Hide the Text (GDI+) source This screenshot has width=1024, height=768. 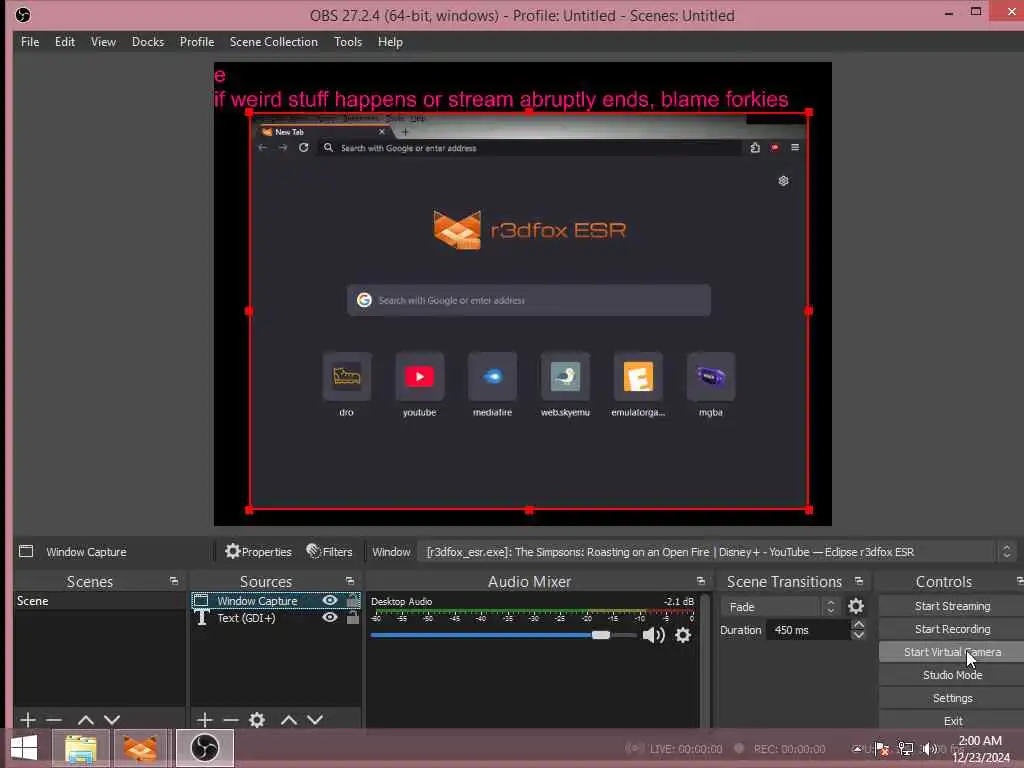click(x=330, y=617)
